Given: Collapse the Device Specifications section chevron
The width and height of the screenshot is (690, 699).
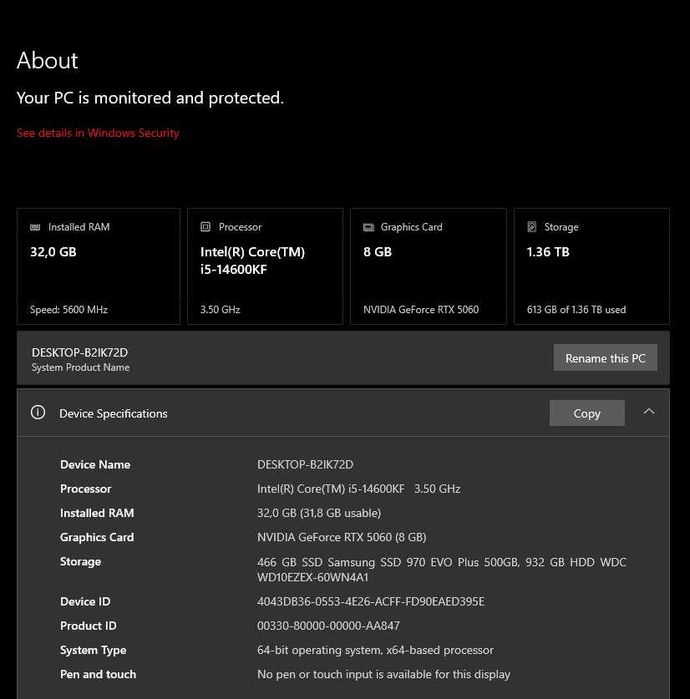Looking at the screenshot, I should (649, 412).
